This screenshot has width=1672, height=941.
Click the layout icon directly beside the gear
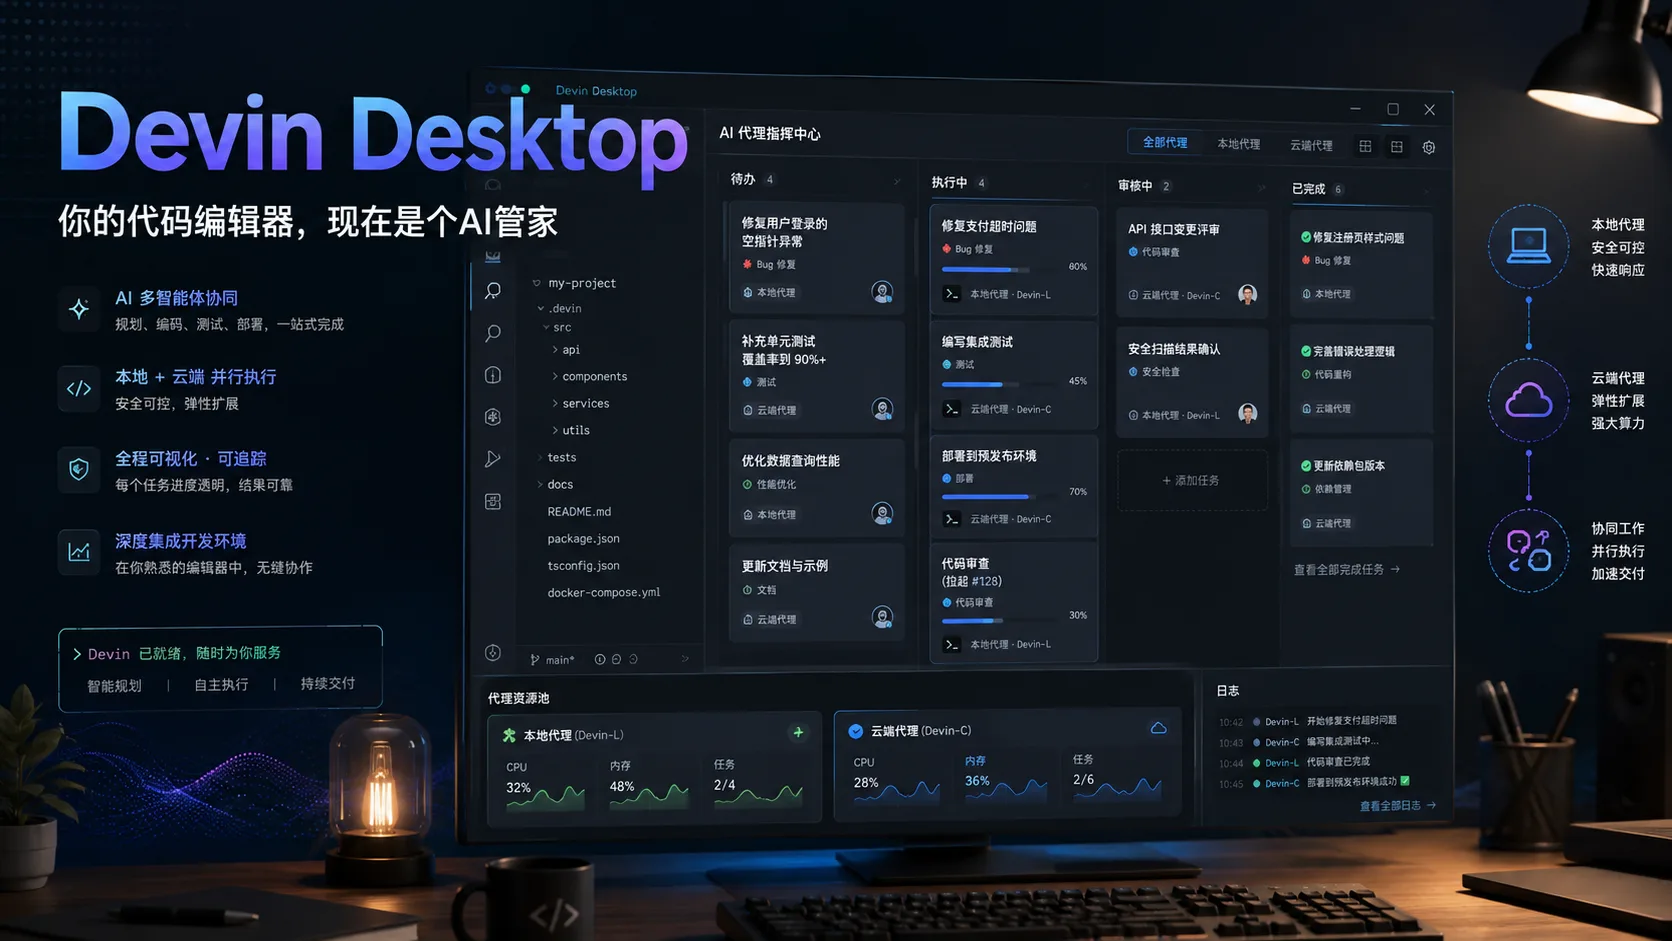[1397, 147]
